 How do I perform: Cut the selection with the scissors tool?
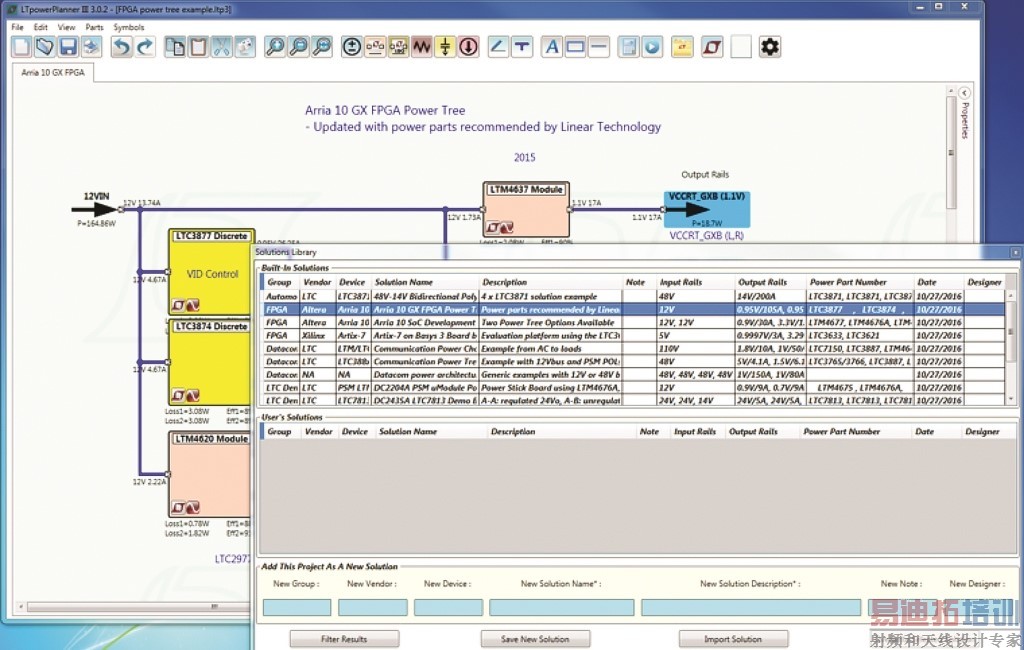222,46
